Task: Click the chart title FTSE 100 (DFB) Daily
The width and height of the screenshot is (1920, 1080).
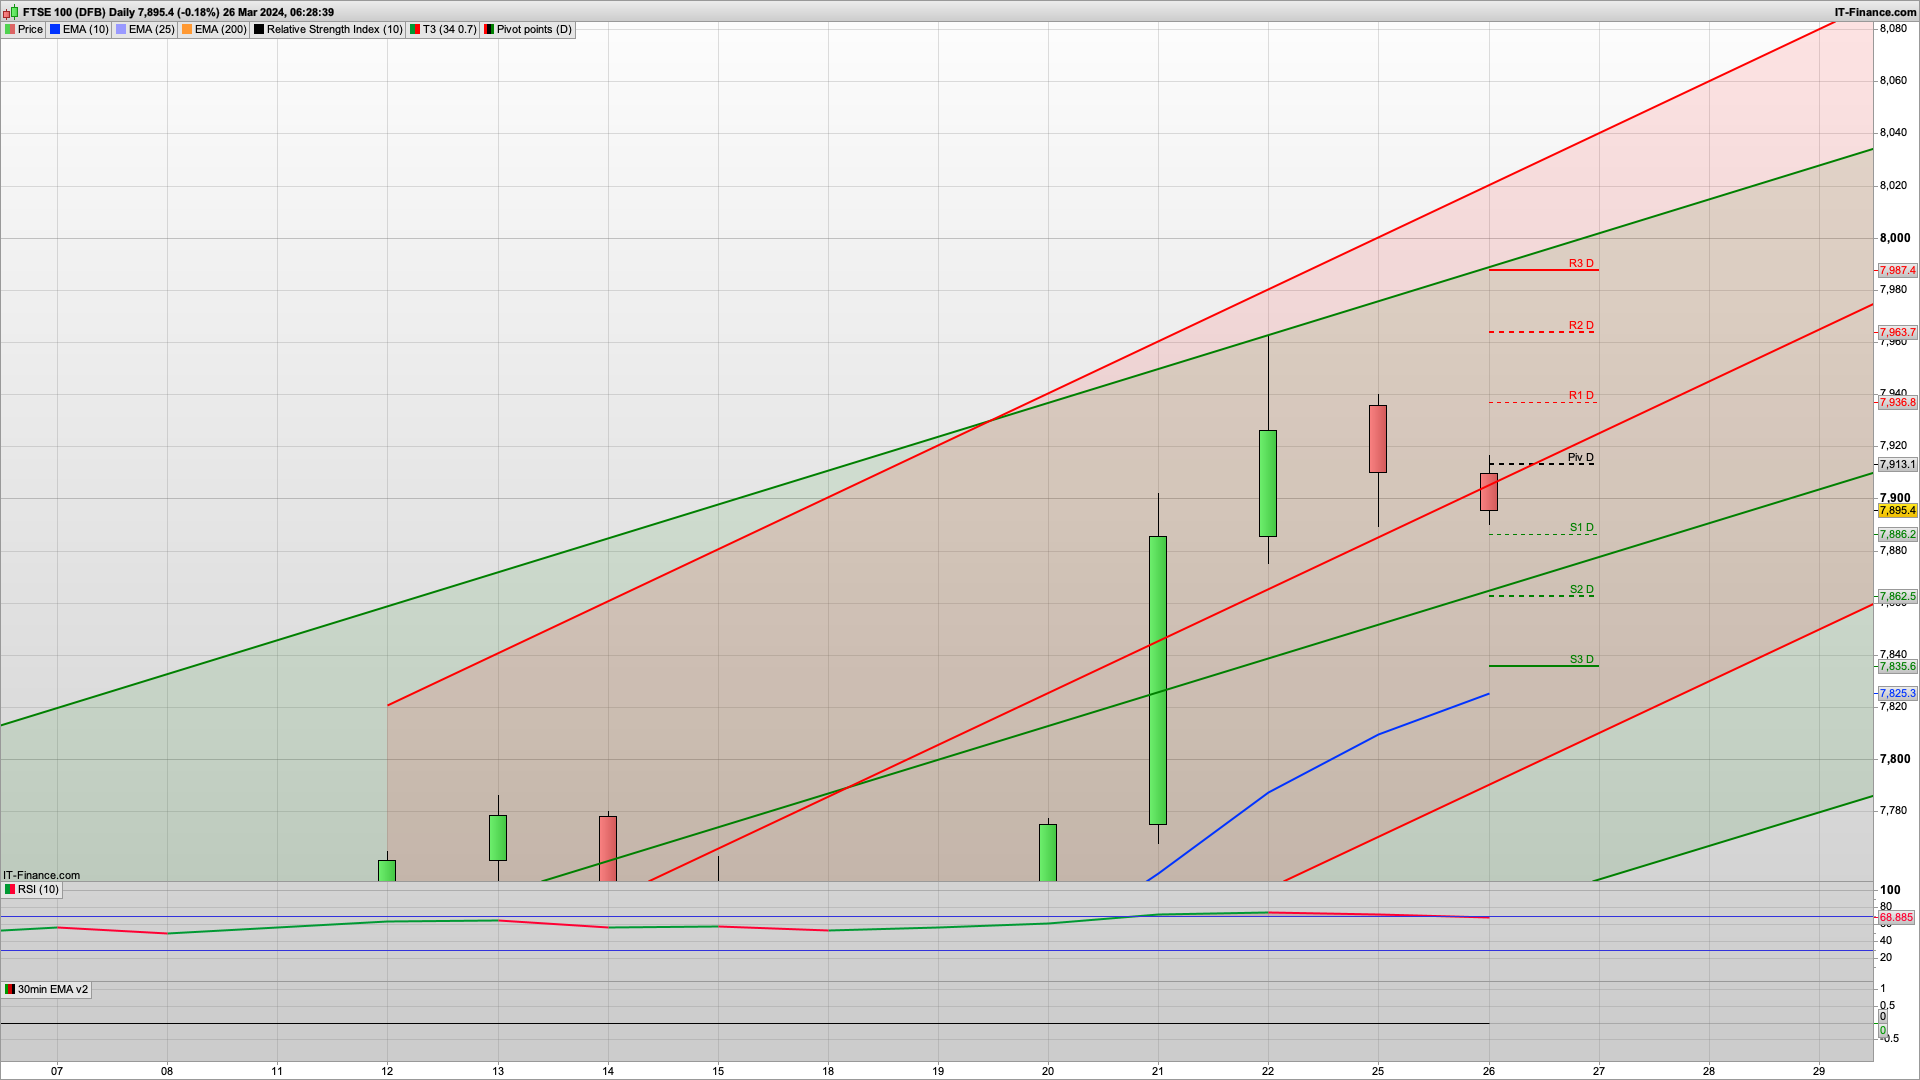Action: click(78, 12)
